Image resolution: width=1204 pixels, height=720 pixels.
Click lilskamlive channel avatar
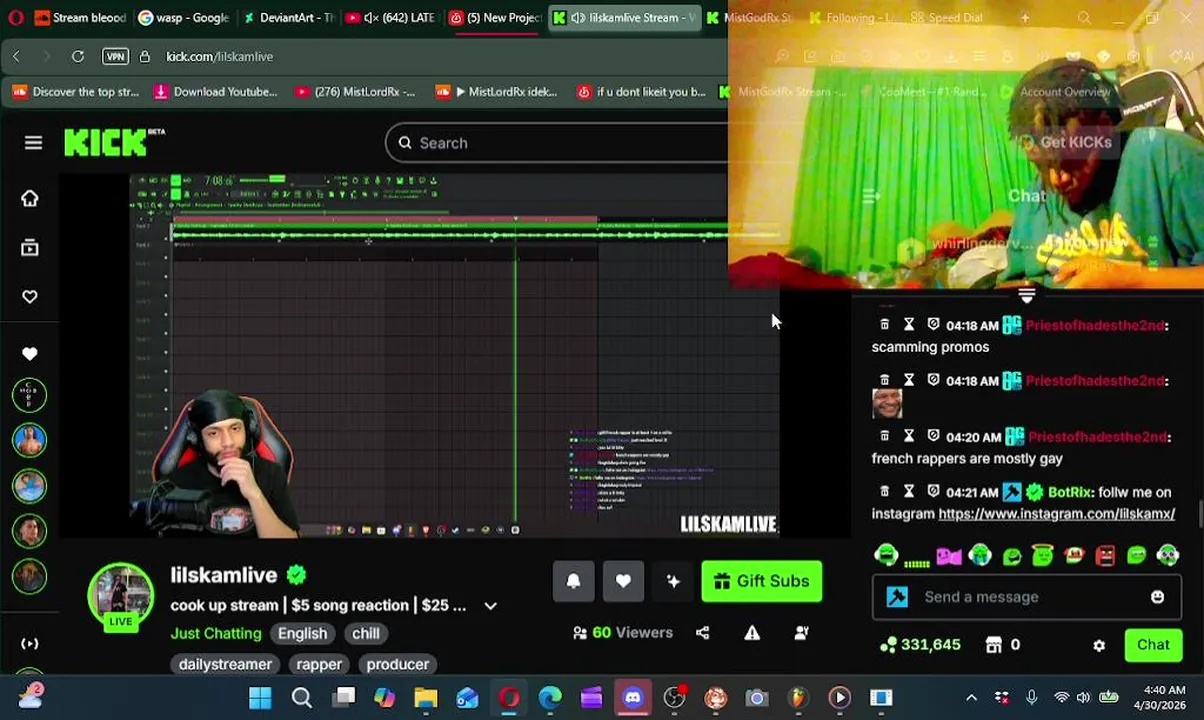pyautogui.click(x=120, y=595)
